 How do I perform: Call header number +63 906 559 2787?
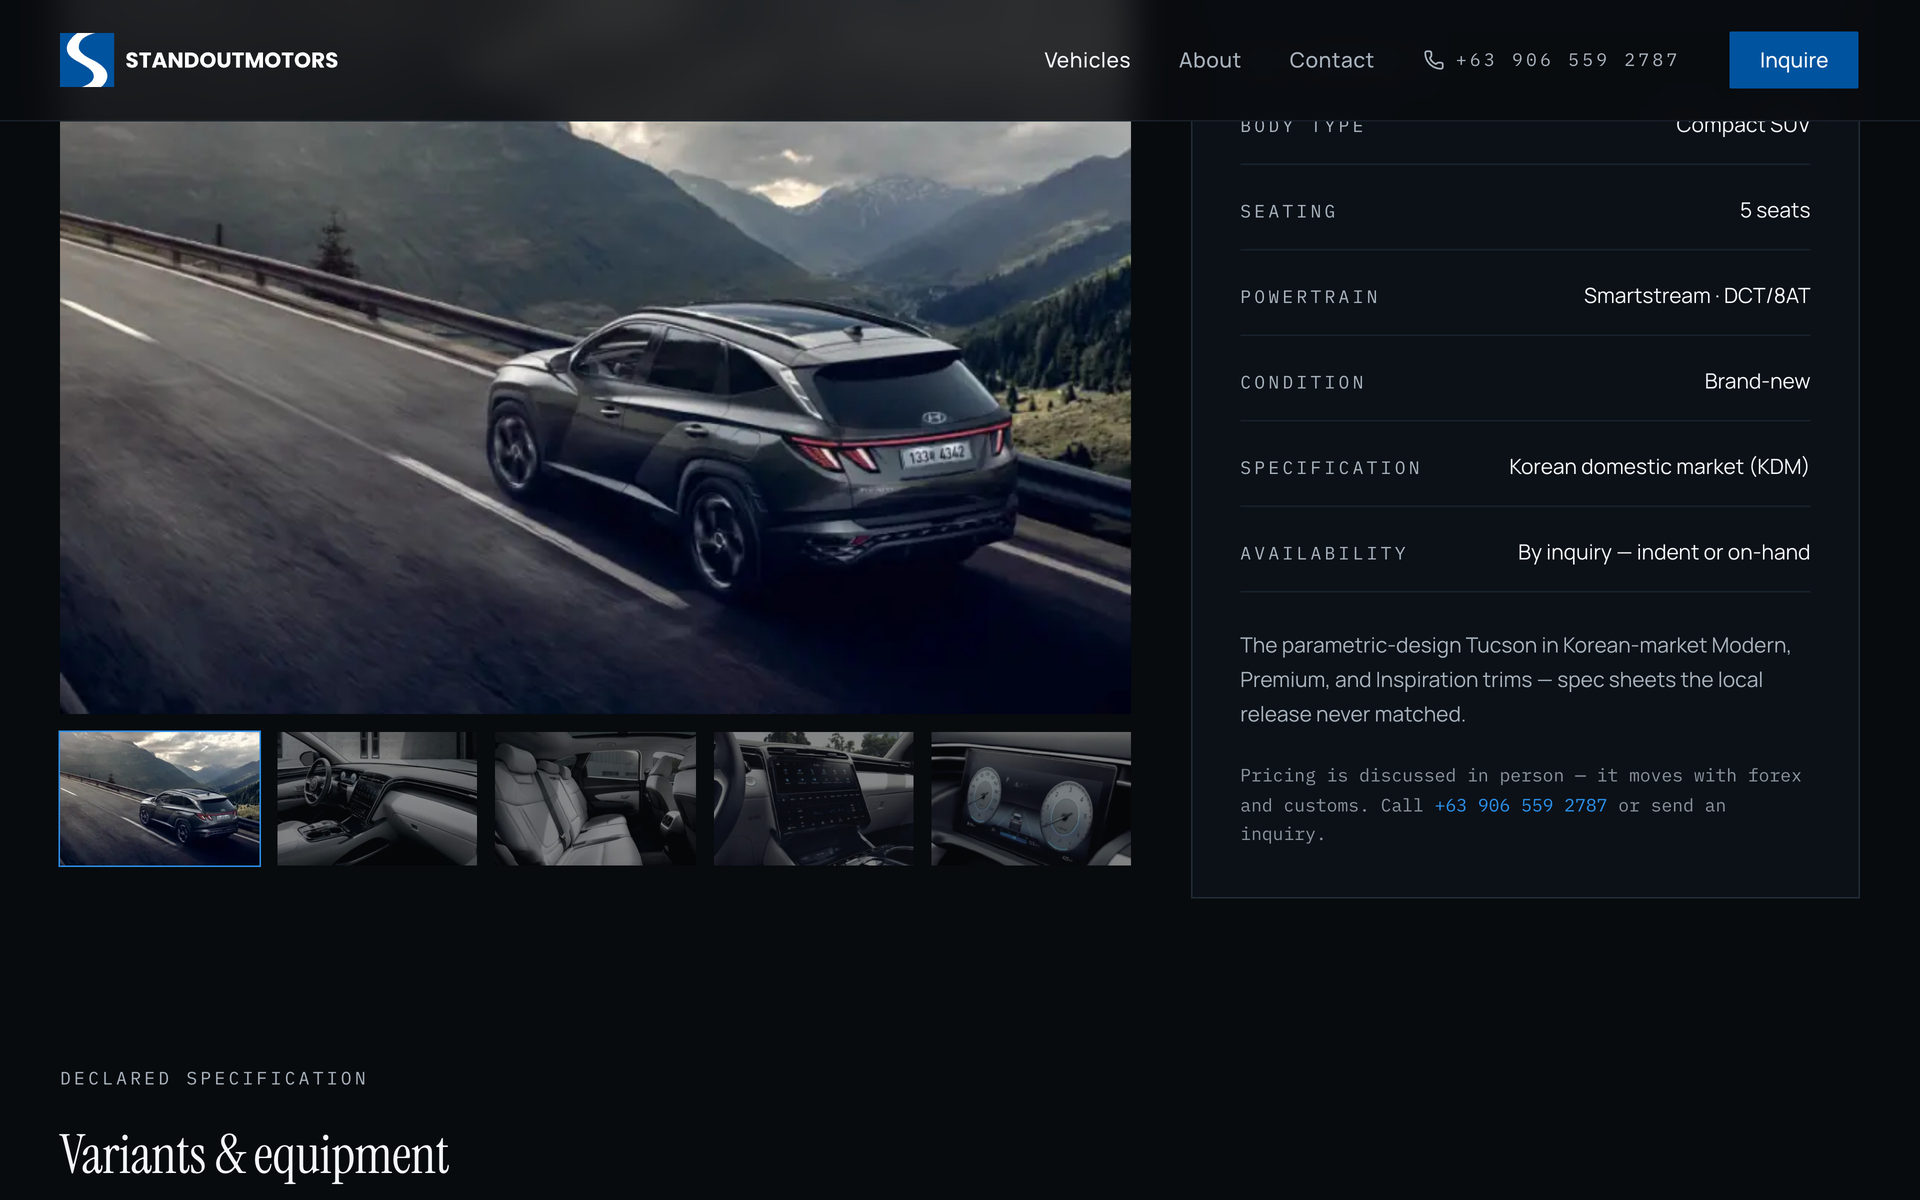[x=1566, y=60]
